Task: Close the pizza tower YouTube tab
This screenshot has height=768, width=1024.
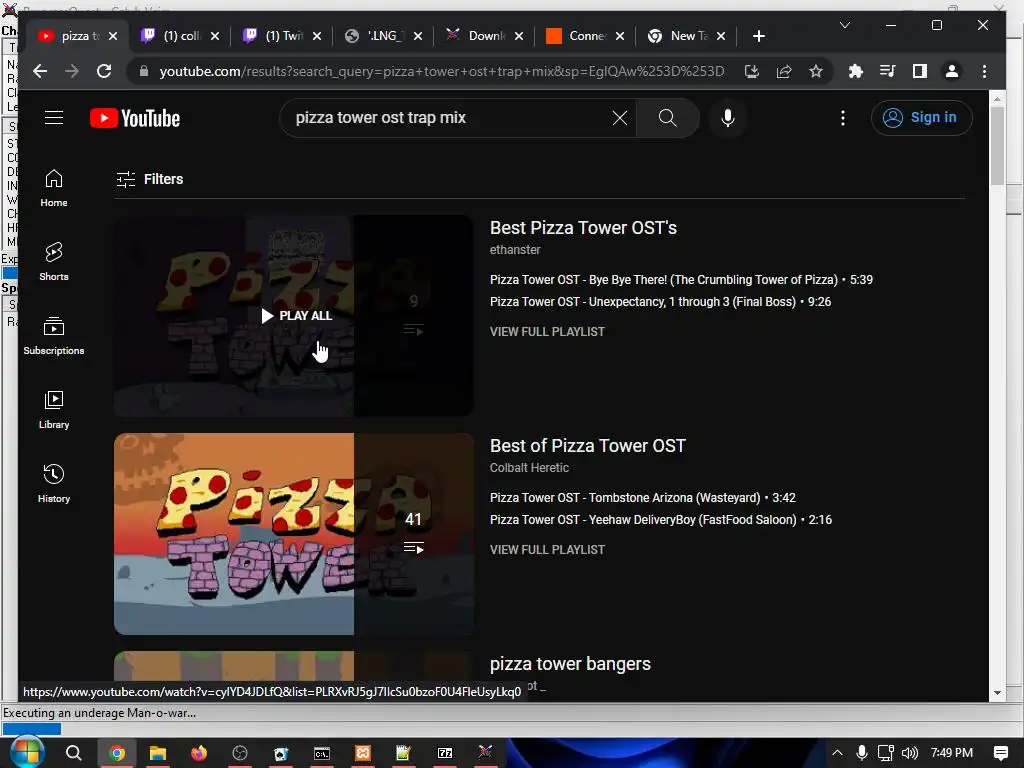Action: pyautogui.click(x=113, y=37)
